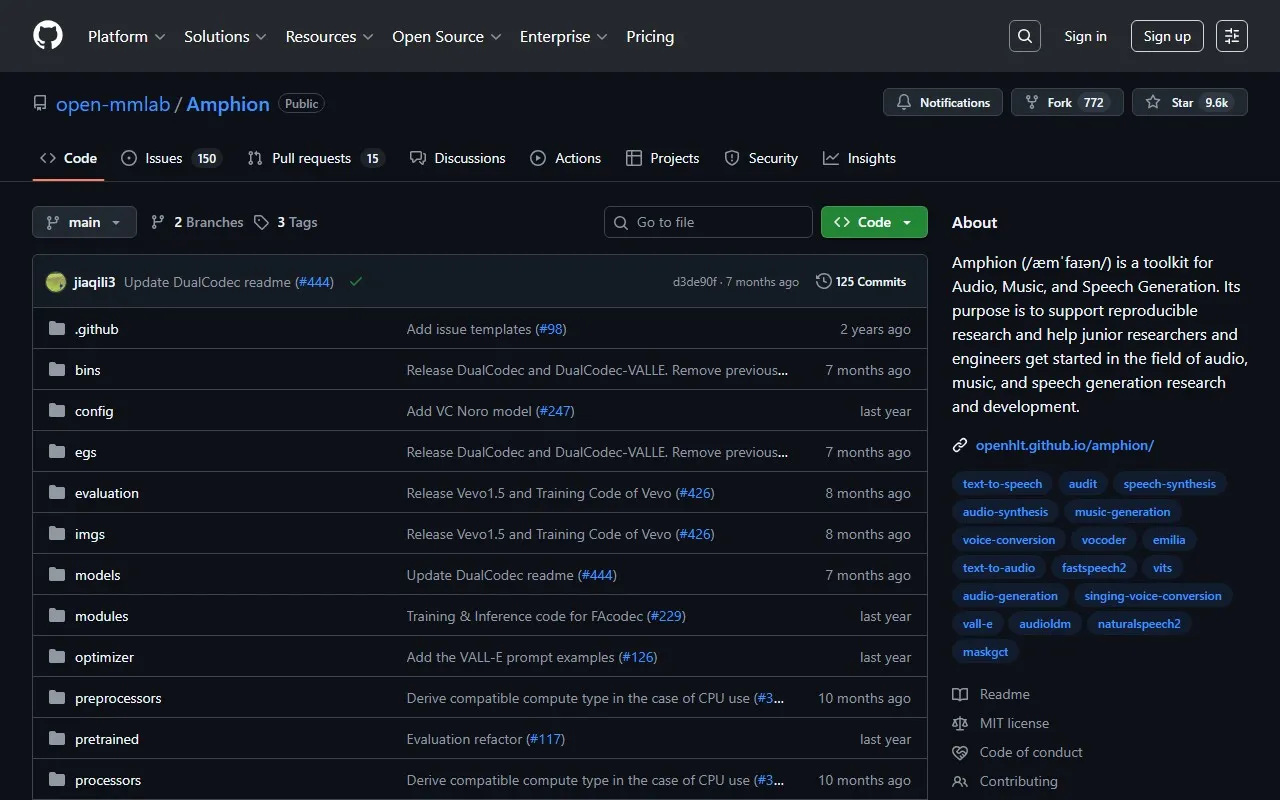
Task: Open the Notifications bell button
Action: pos(943,103)
